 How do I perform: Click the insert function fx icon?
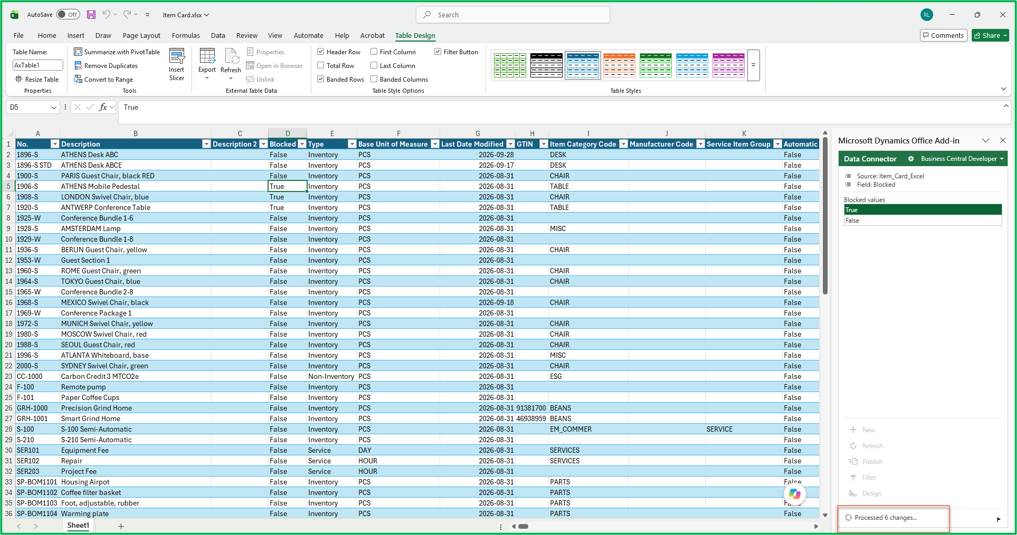click(103, 107)
